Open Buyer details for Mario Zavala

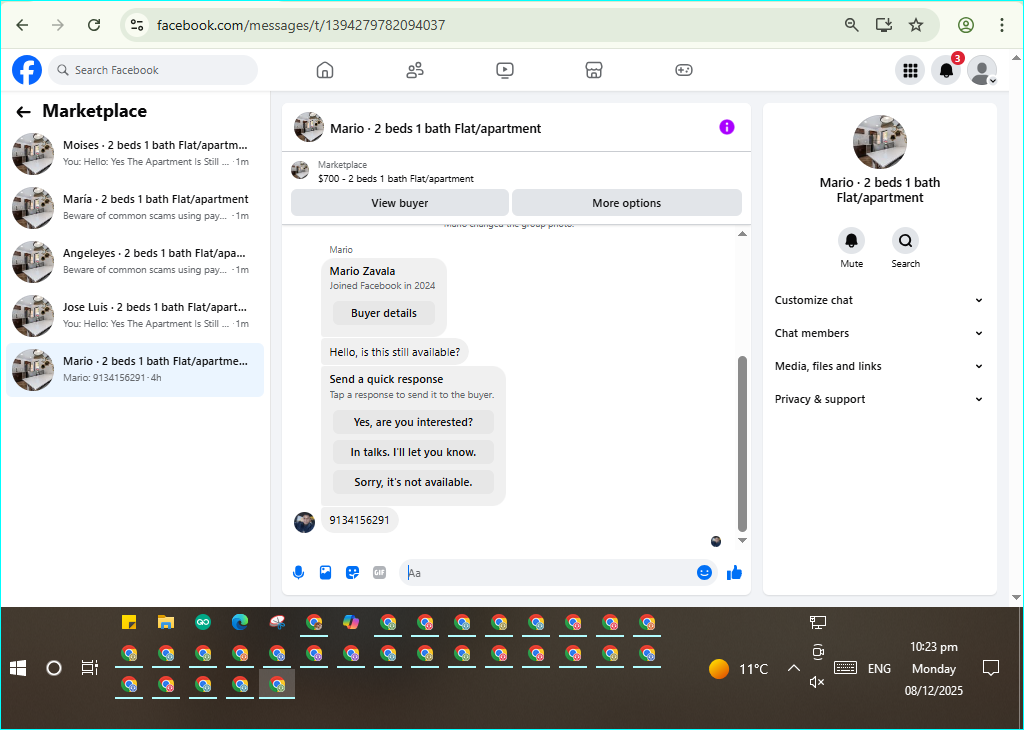(x=383, y=313)
